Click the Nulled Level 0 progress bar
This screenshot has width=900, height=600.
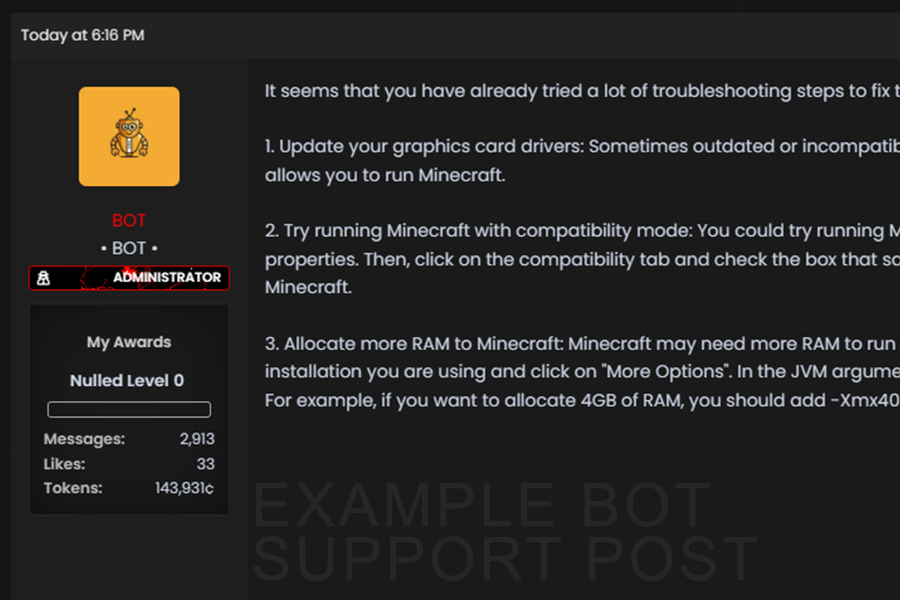[129, 409]
